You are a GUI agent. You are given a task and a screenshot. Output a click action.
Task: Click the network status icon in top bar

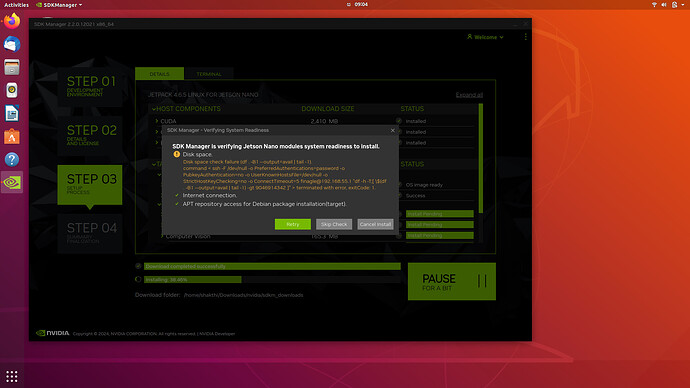(654, 4)
